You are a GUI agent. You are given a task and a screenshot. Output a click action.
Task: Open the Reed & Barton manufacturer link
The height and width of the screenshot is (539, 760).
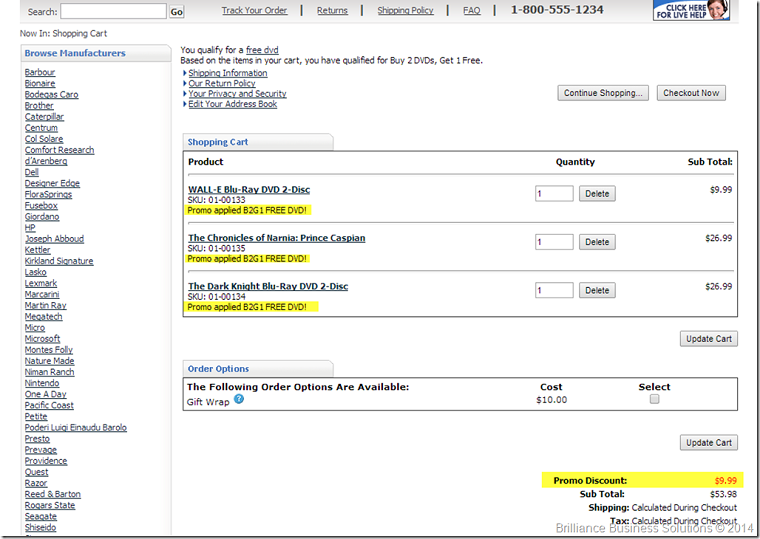(x=53, y=494)
